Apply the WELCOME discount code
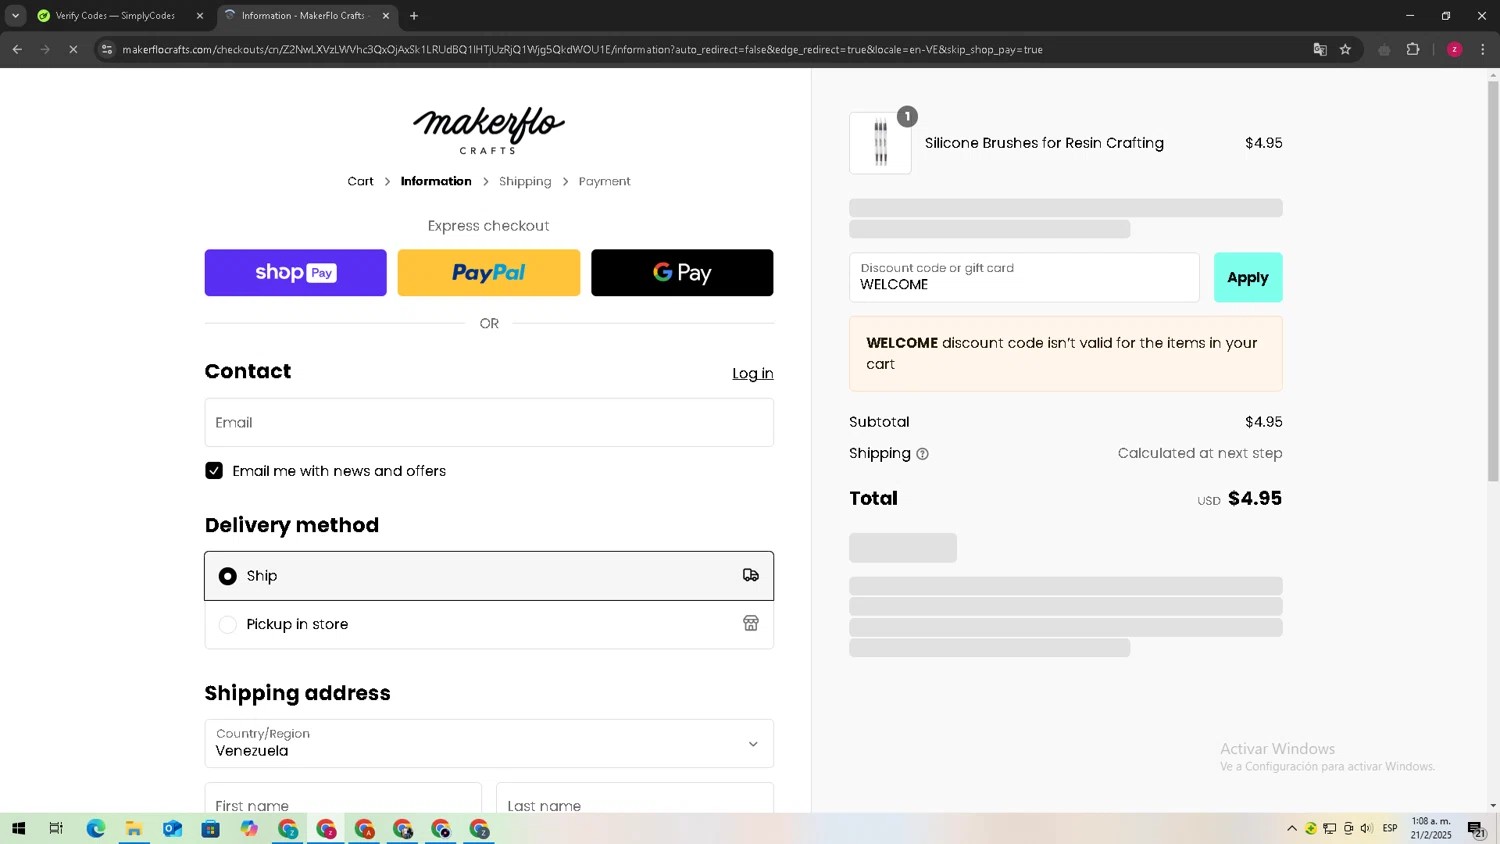Image resolution: width=1500 pixels, height=844 pixels. coord(1248,277)
